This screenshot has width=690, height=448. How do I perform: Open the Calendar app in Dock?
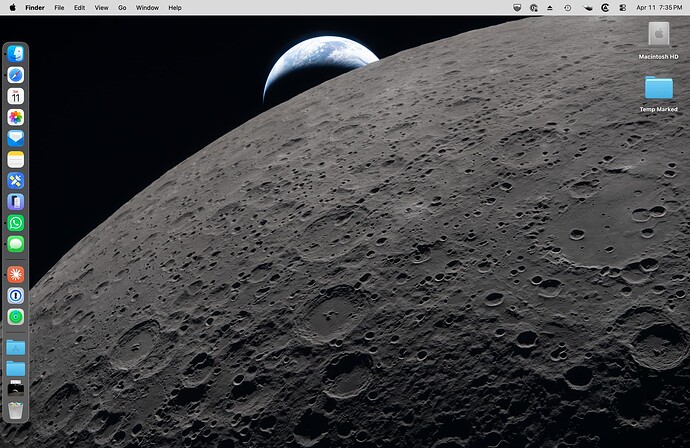(15, 96)
